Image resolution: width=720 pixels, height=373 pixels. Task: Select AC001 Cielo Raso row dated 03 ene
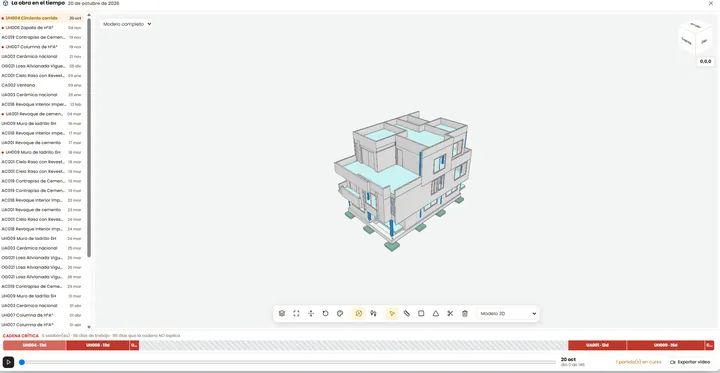tap(42, 76)
